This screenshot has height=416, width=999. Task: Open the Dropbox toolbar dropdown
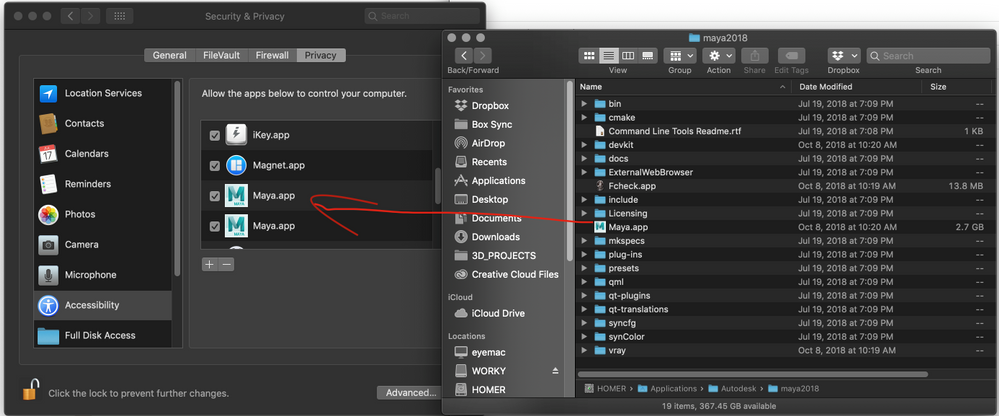tap(844, 55)
